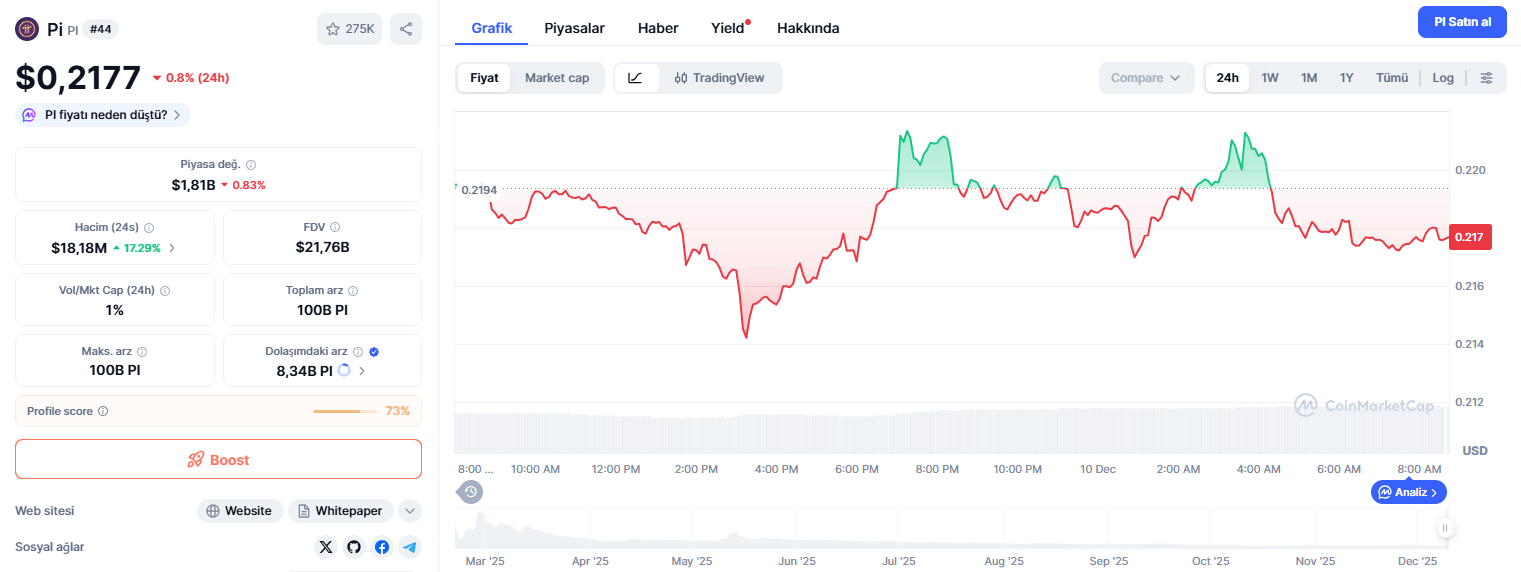Open chart settings sliders icon

(x=1487, y=78)
